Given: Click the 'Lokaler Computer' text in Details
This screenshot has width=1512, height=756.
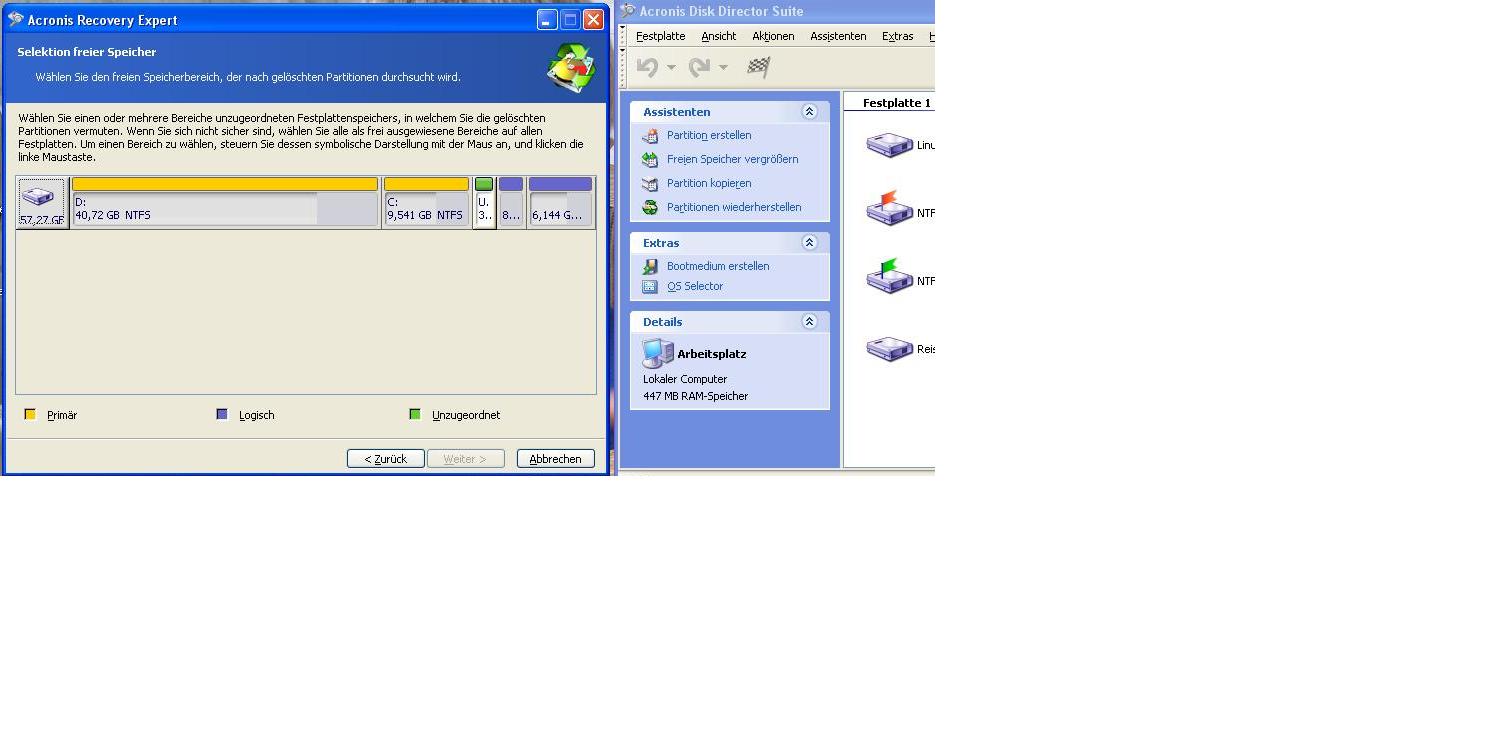Looking at the screenshot, I should point(685,379).
